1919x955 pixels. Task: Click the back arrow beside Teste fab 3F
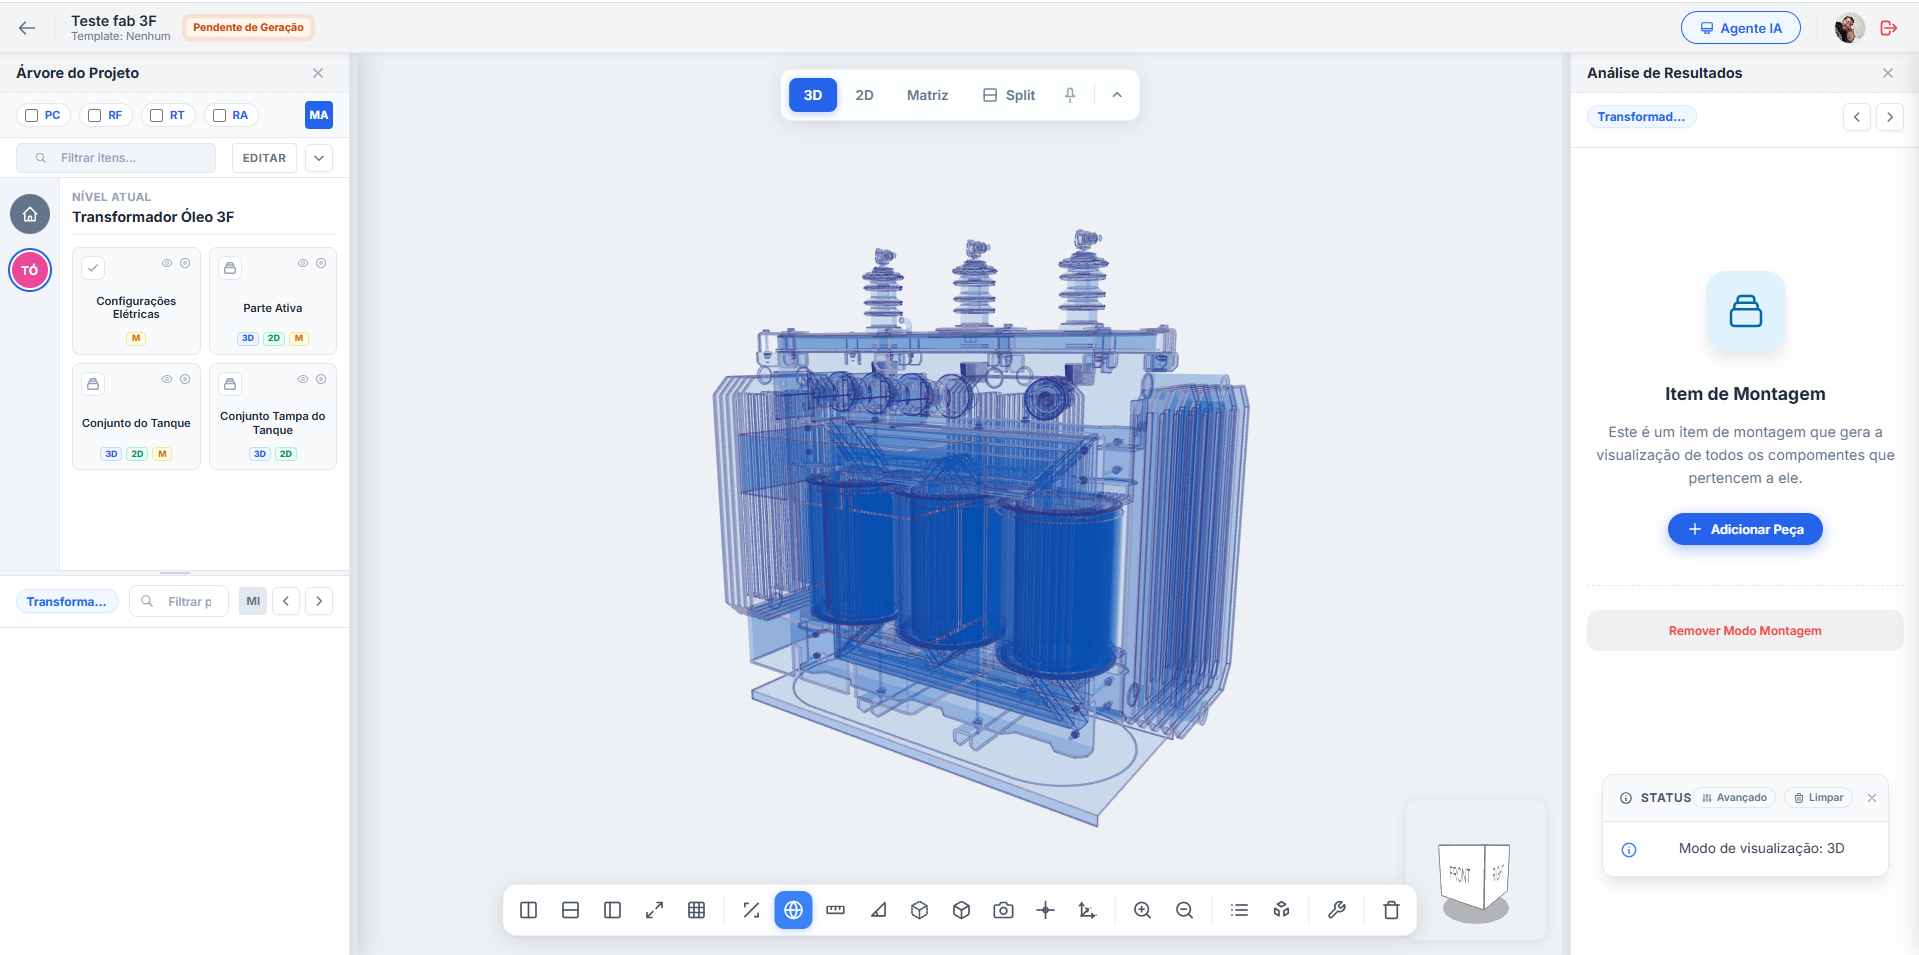(x=27, y=28)
